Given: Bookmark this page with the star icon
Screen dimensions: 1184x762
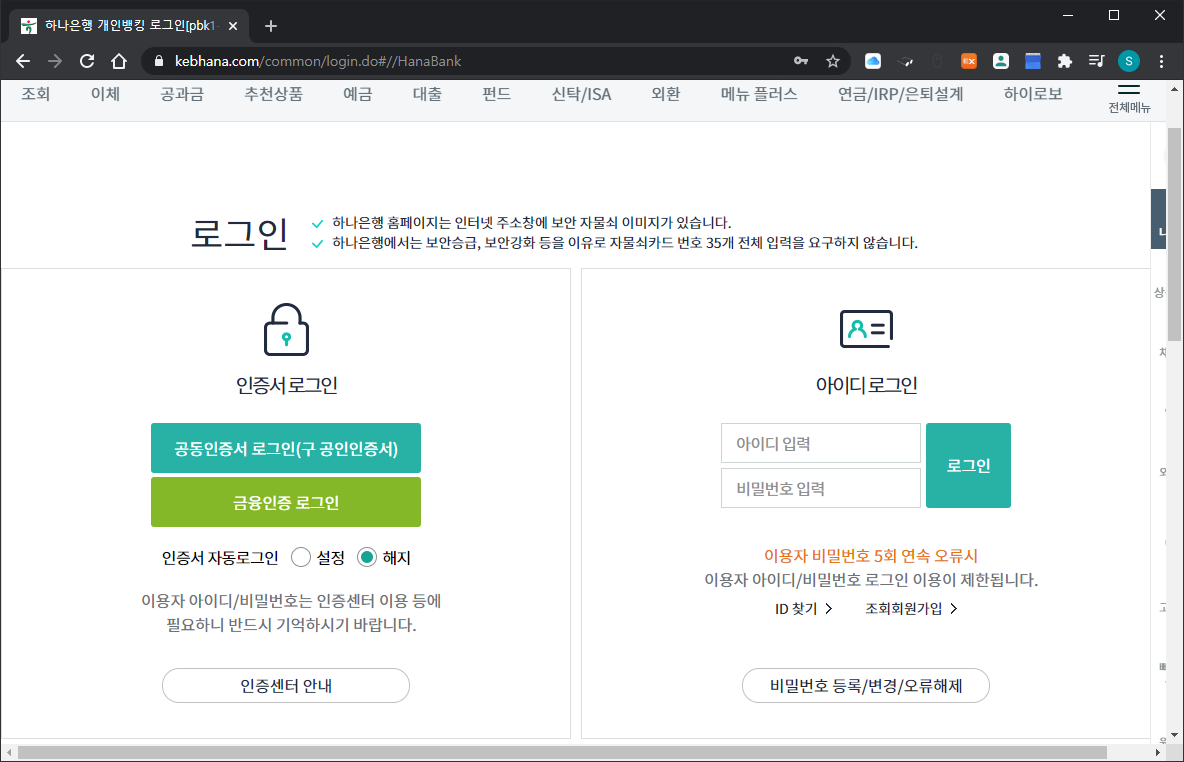Looking at the screenshot, I should (833, 61).
